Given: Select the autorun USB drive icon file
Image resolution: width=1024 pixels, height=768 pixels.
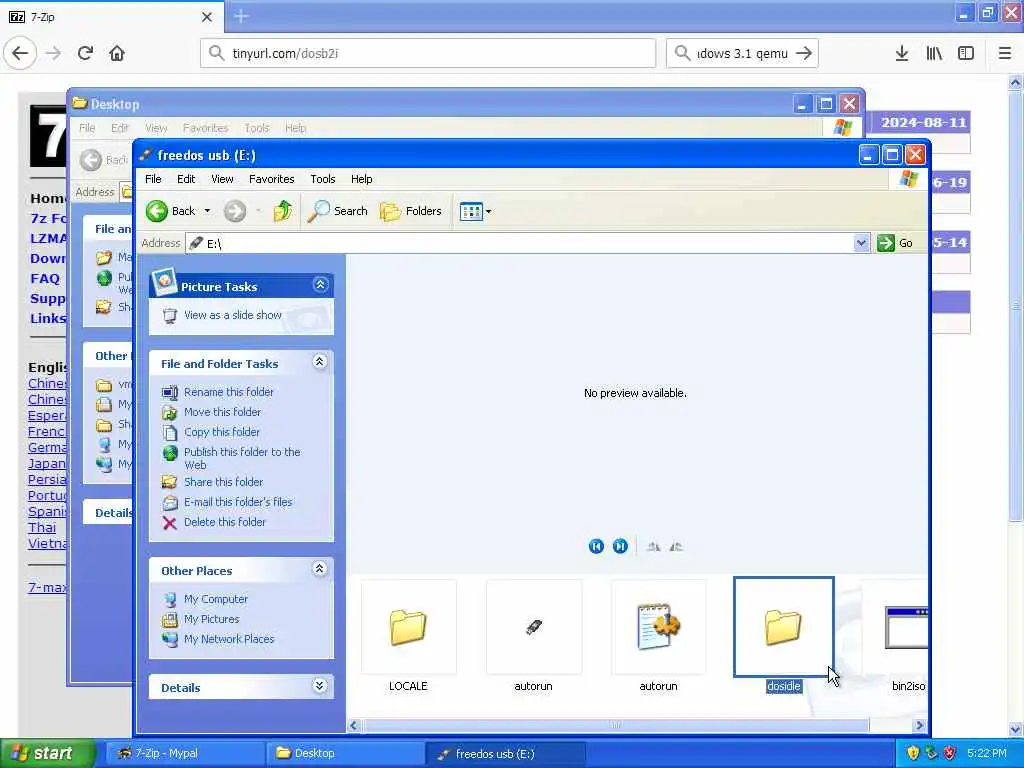Looking at the screenshot, I should pos(534,637).
